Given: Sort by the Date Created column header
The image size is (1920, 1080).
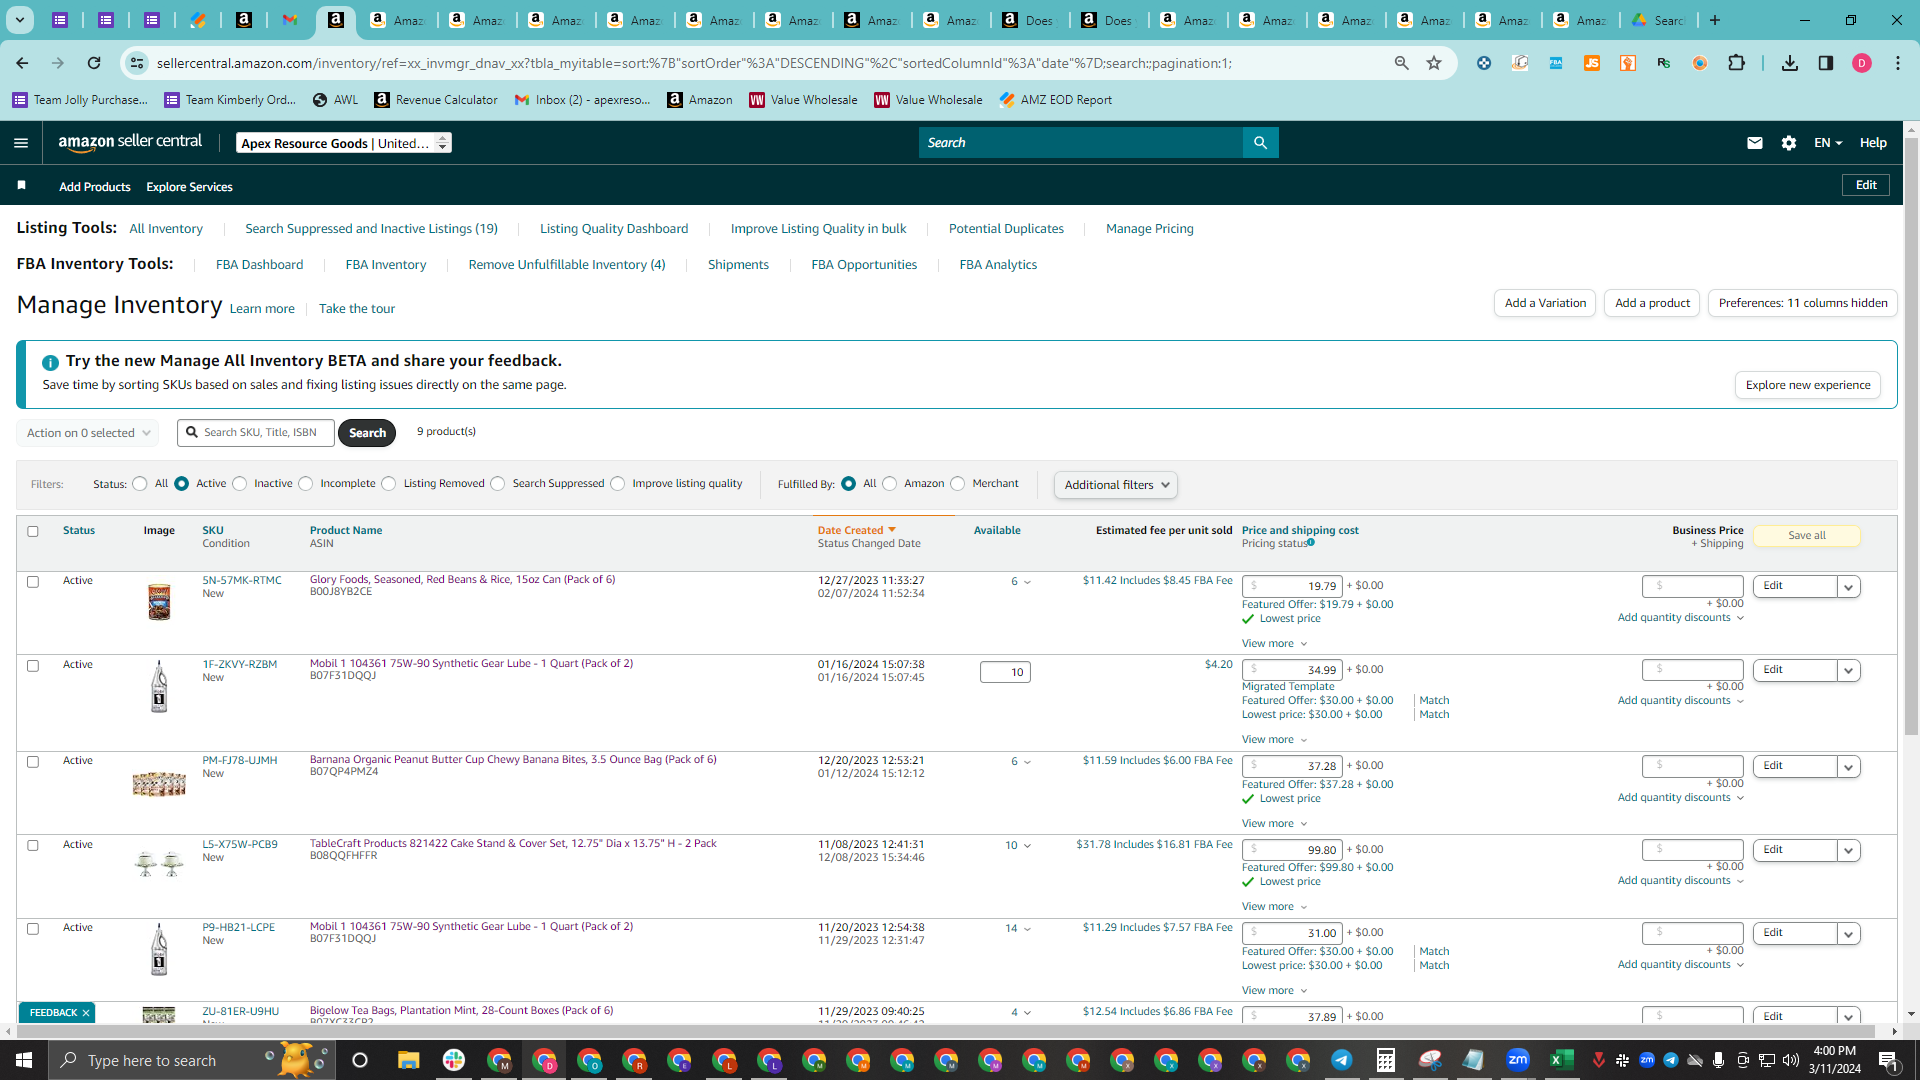Looking at the screenshot, I should 857,530.
